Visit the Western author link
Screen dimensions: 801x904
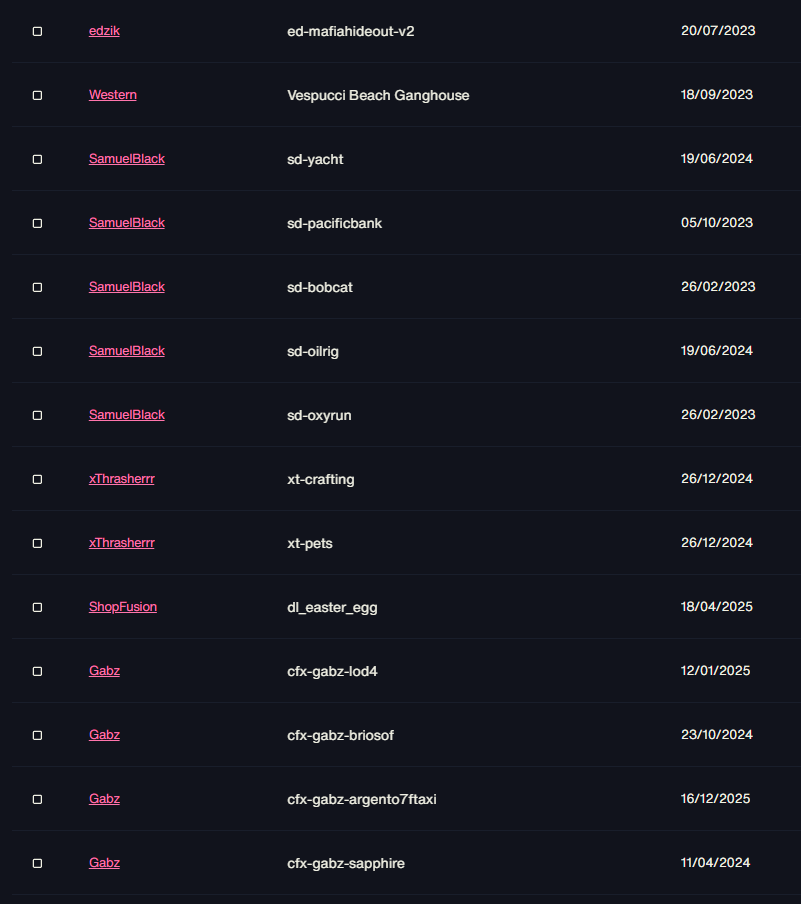point(112,95)
